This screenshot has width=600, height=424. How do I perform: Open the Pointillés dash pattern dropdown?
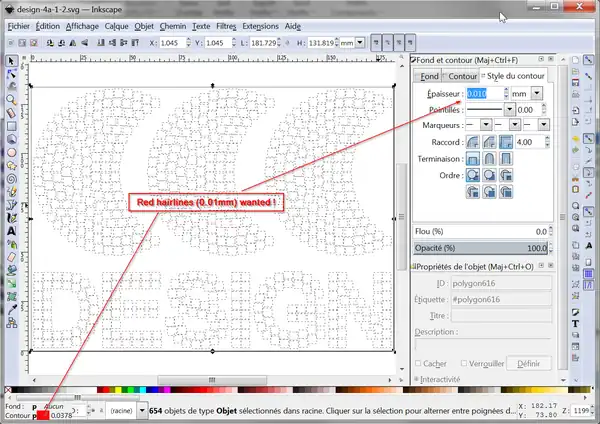point(511,109)
